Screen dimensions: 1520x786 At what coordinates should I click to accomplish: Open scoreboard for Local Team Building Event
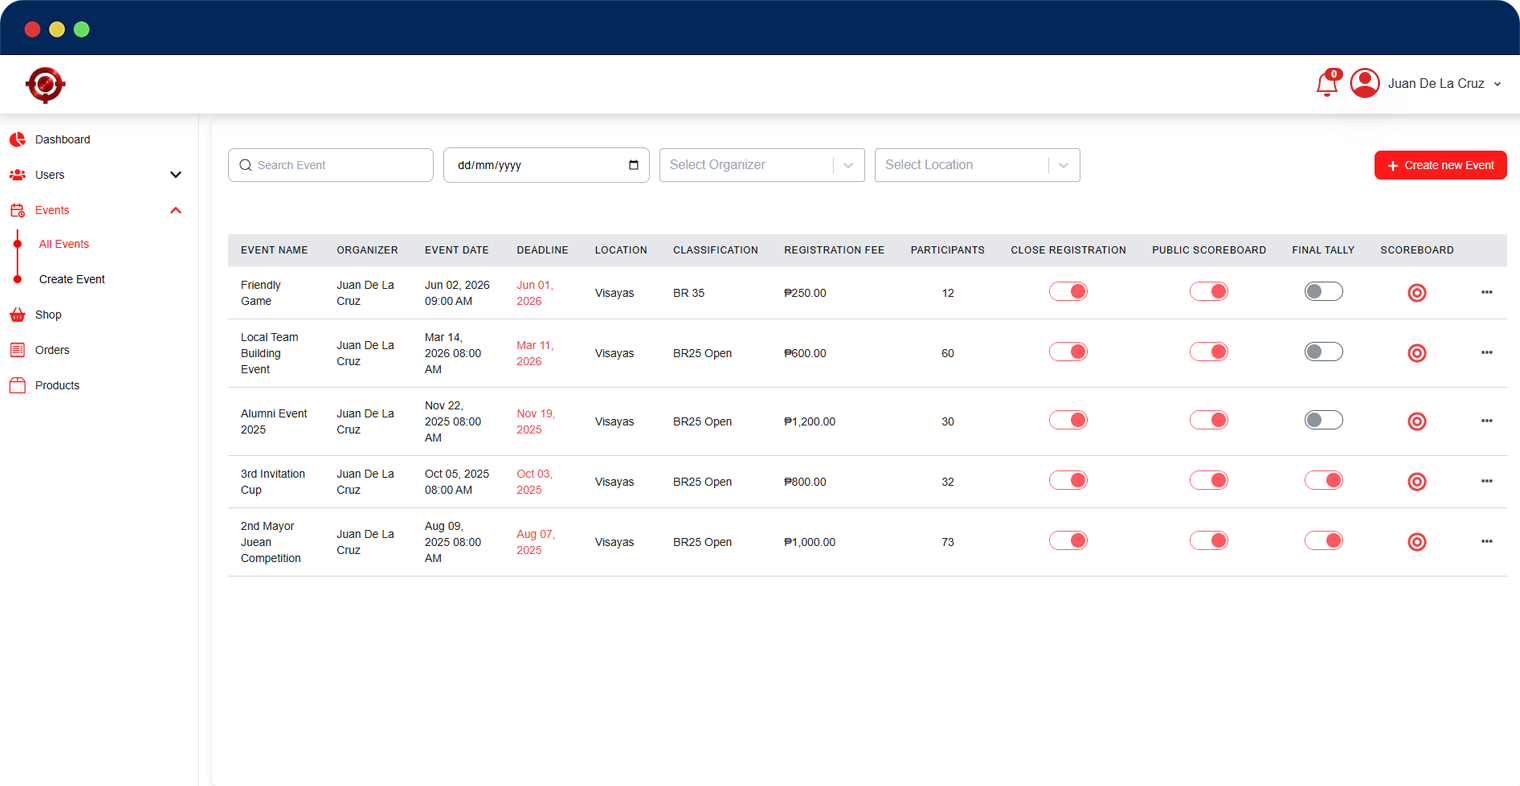click(x=1416, y=353)
